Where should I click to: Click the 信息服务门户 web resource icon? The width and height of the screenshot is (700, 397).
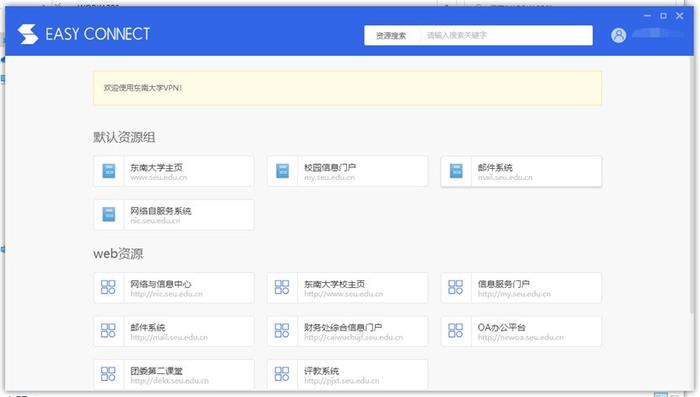[455, 287]
